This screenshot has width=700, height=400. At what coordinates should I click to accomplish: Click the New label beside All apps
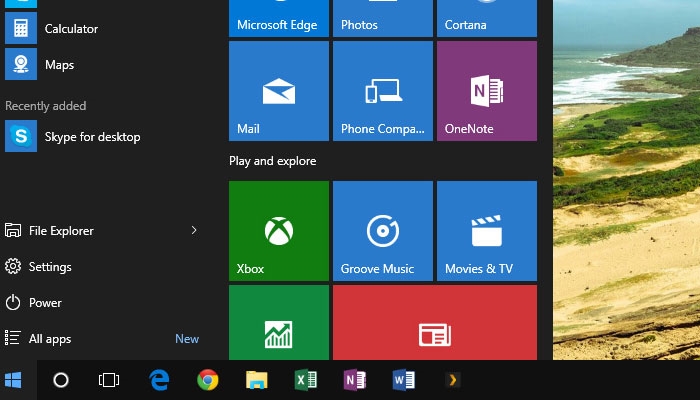click(x=187, y=339)
